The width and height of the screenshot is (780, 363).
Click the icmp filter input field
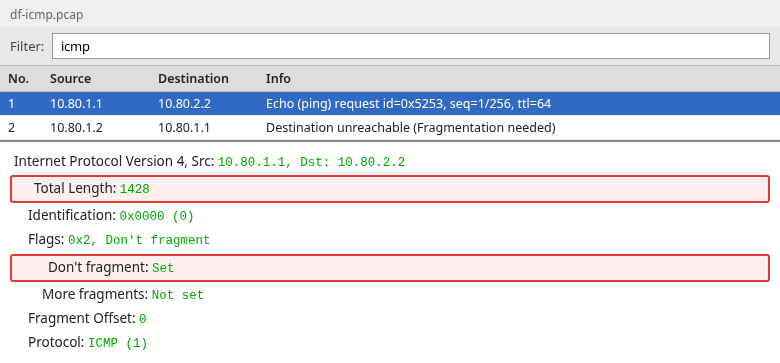click(x=411, y=46)
